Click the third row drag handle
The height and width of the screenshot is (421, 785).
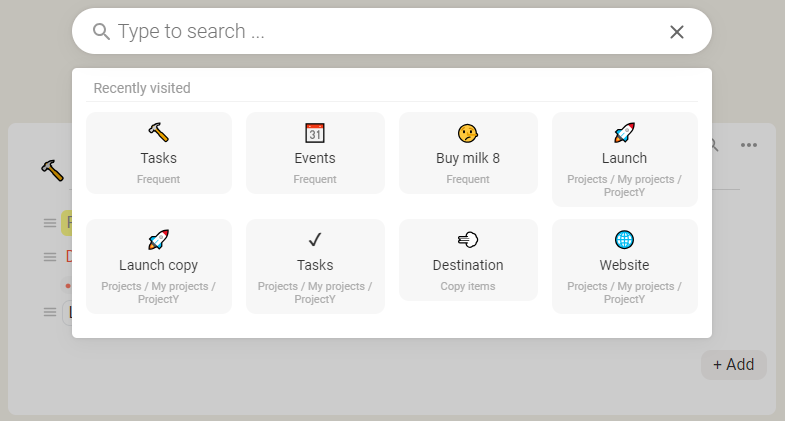click(50, 312)
